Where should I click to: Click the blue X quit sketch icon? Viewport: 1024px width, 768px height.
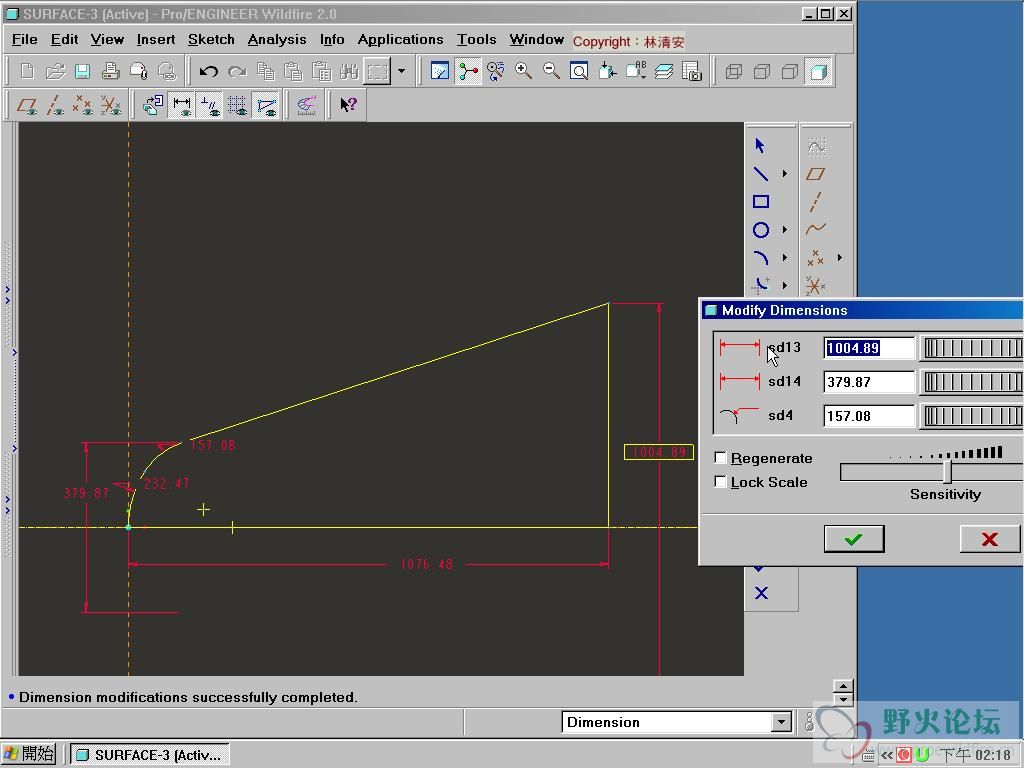[761, 593]
